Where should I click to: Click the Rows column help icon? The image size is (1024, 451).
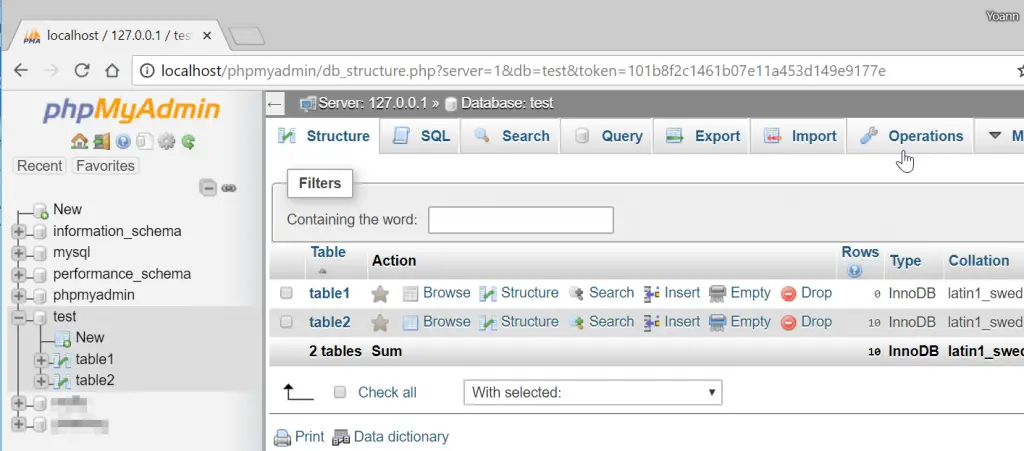click(854, 270)
